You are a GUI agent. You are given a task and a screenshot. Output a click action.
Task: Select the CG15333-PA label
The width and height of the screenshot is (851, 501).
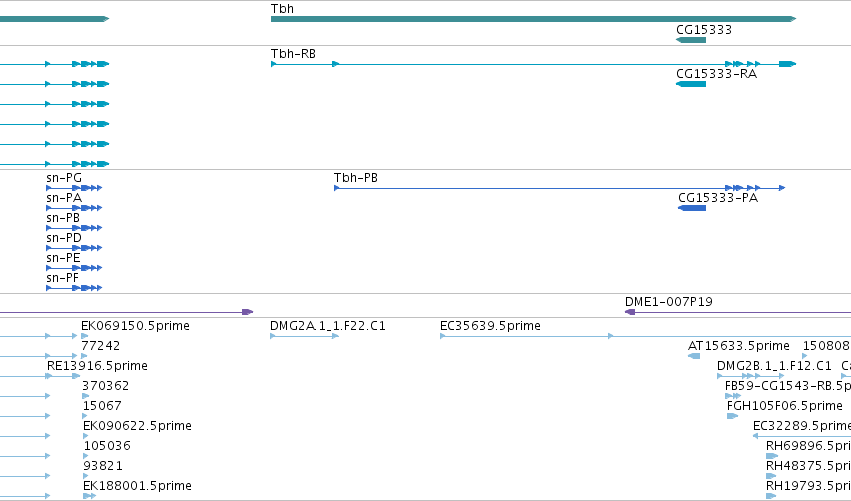[718, 198]
